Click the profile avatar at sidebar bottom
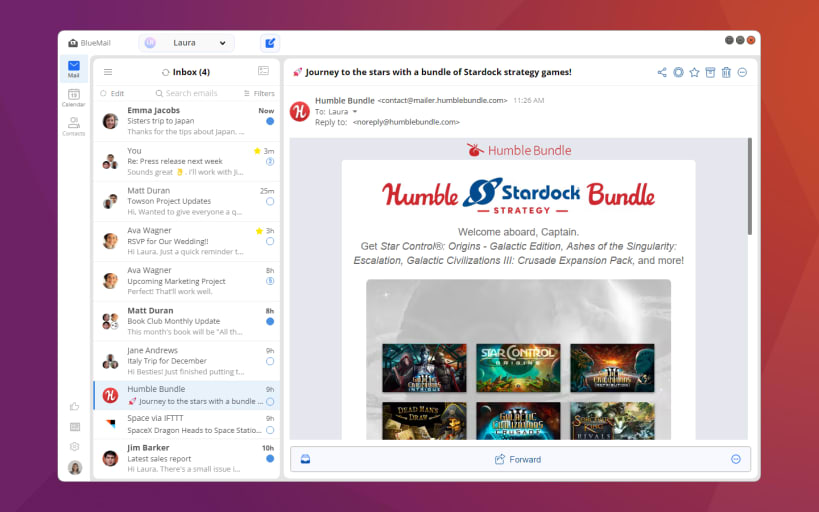 [x=75, y=467]
